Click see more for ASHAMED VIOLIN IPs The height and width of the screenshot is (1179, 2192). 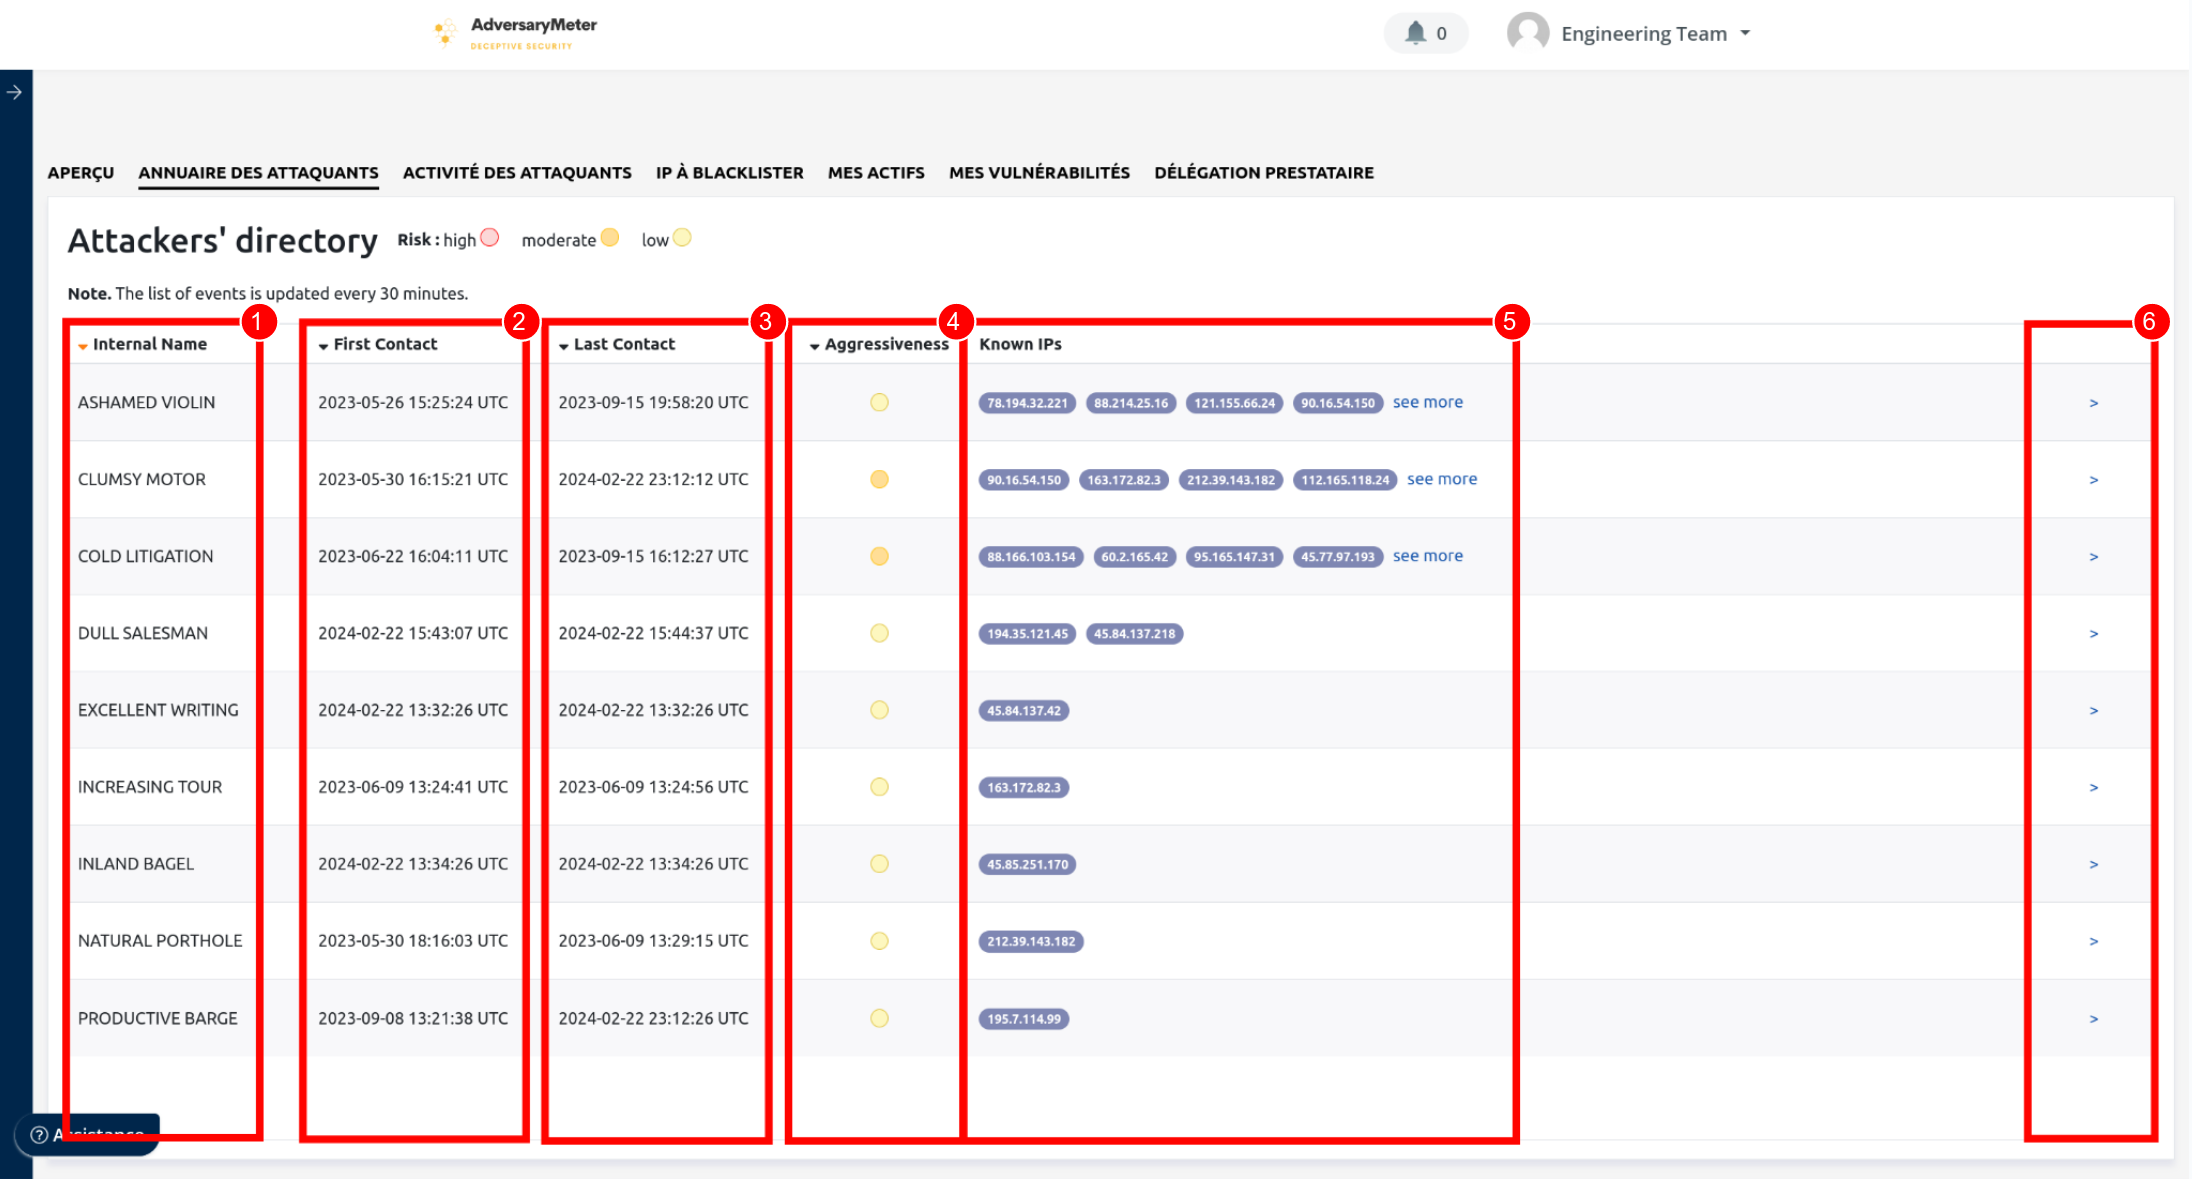tap(1427, 402)
